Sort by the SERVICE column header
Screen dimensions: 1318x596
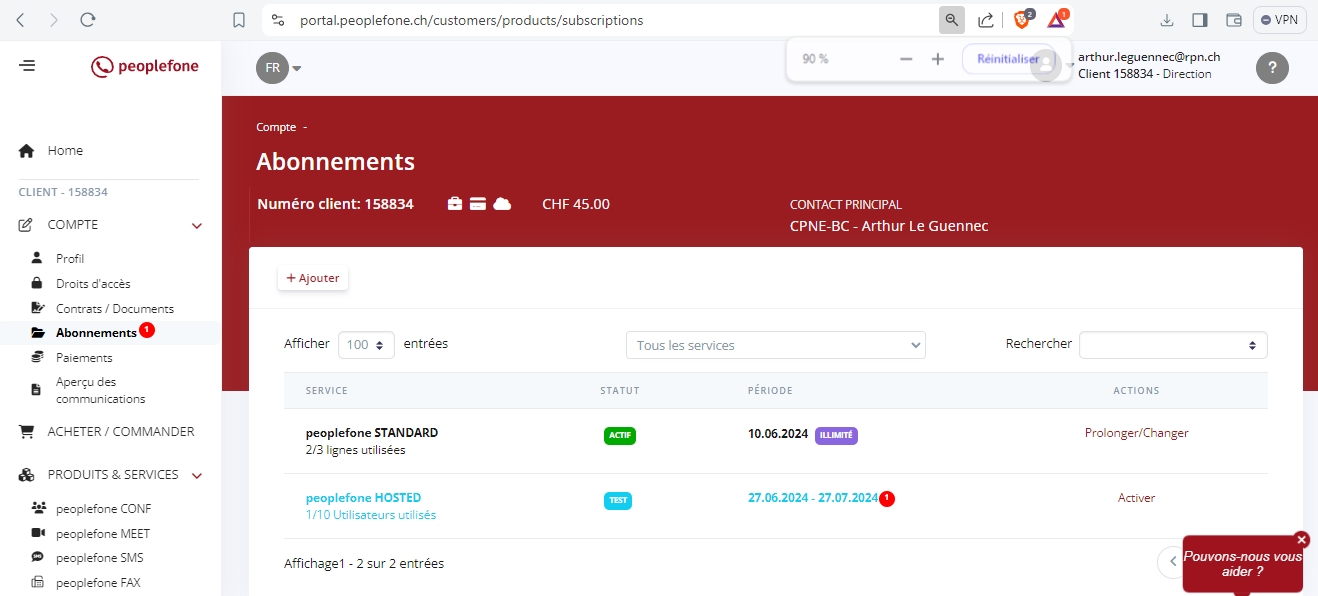(x=327, y=391)
